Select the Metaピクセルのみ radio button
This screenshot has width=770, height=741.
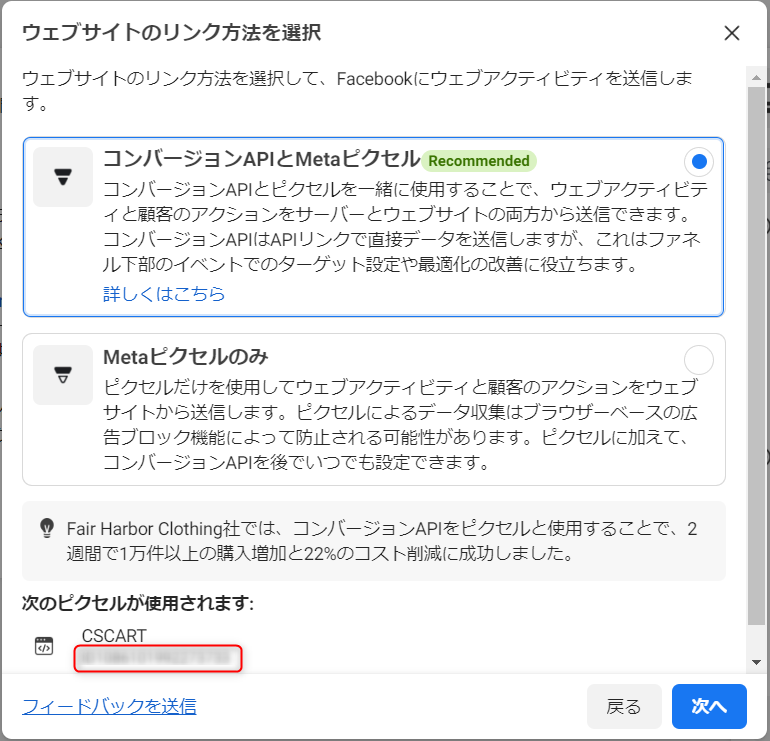point(699,359)
